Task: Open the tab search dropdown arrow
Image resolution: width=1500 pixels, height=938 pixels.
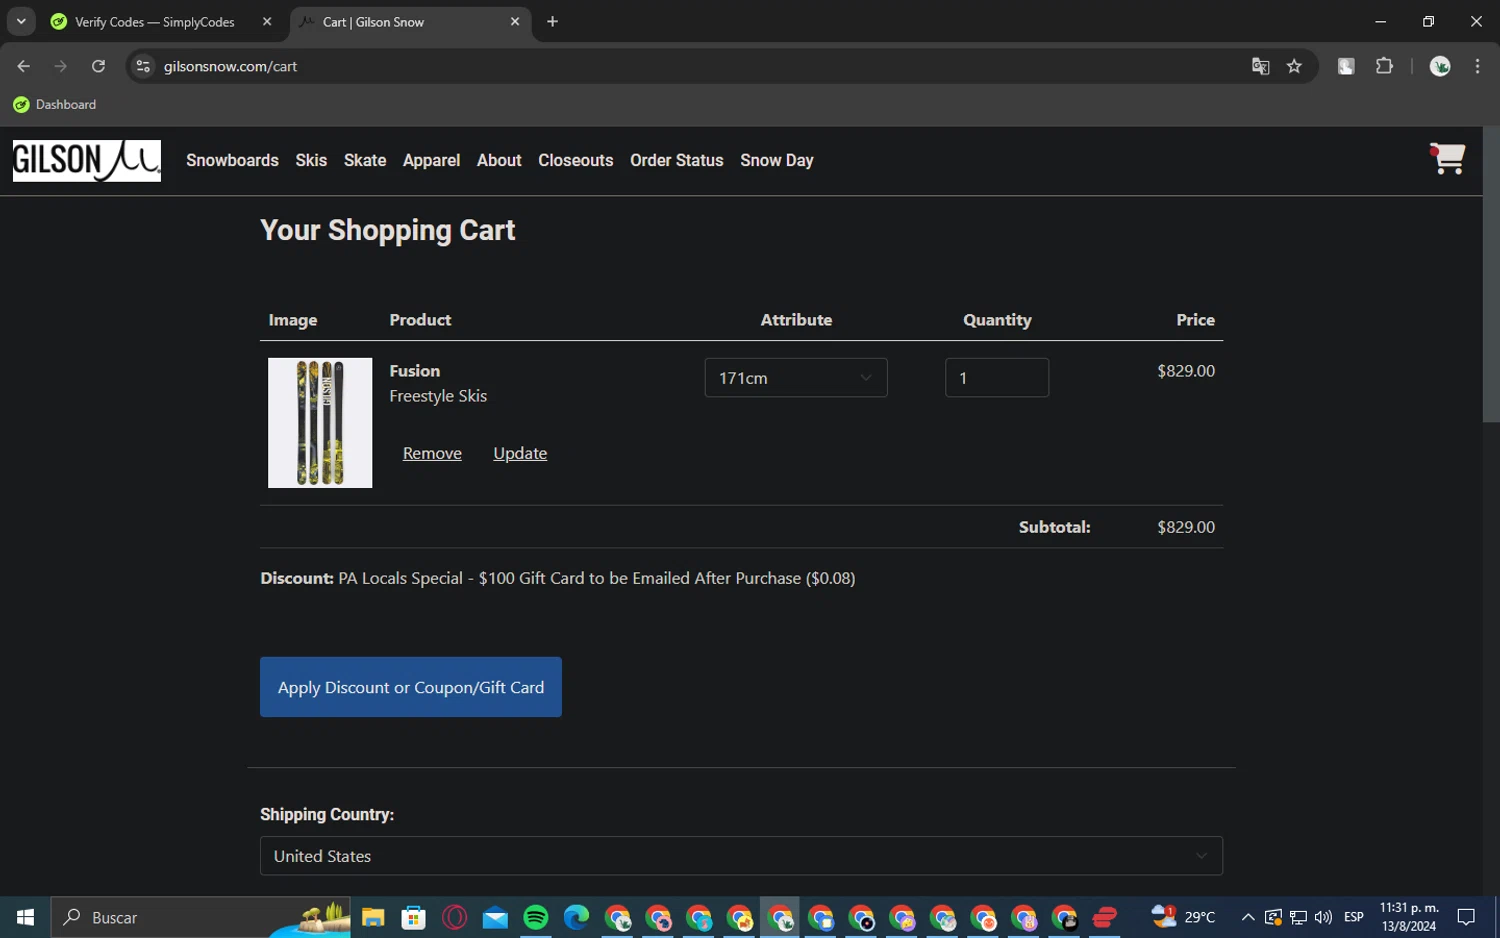Action: click(x=21, y=21)
